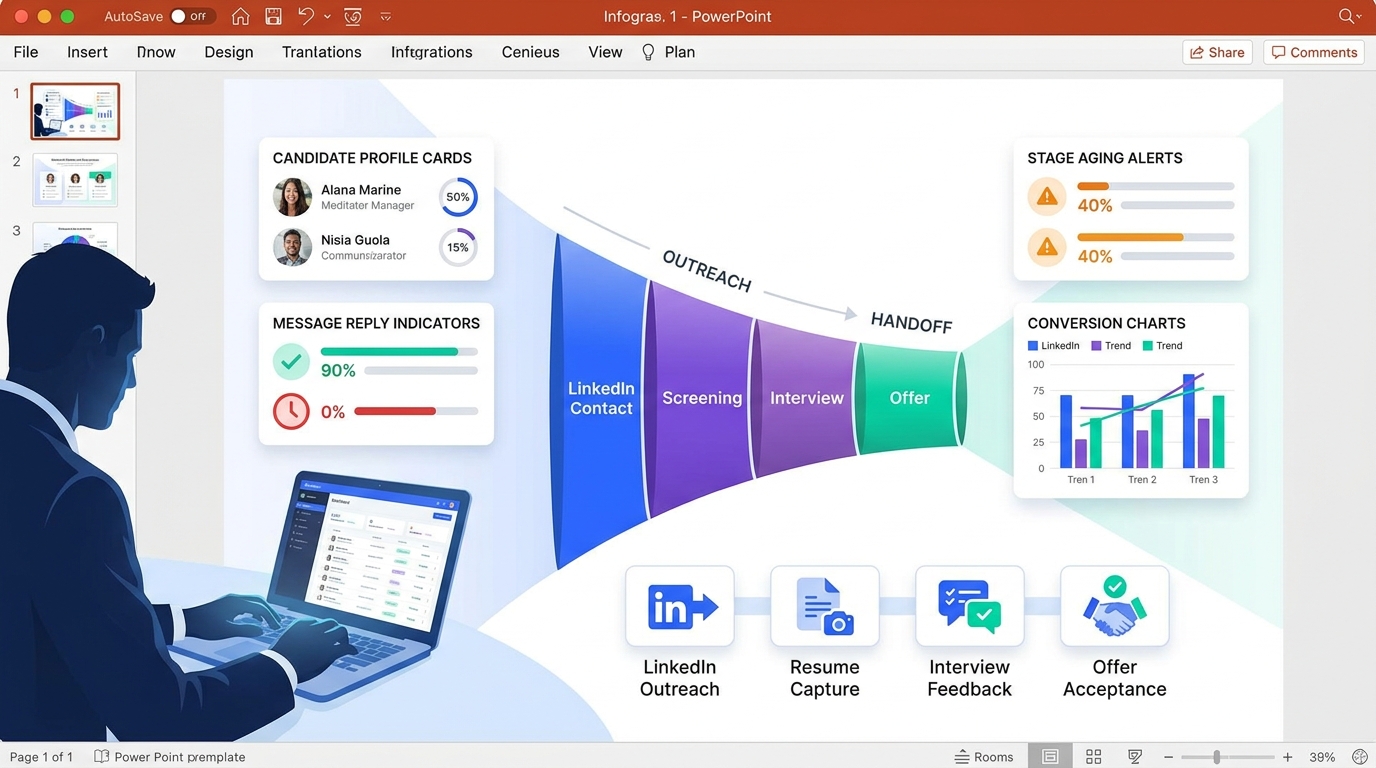The height and width of the screenshot is (768, 1376).
Task: Click the zoom in plus button
Action: click(1288, 758)
